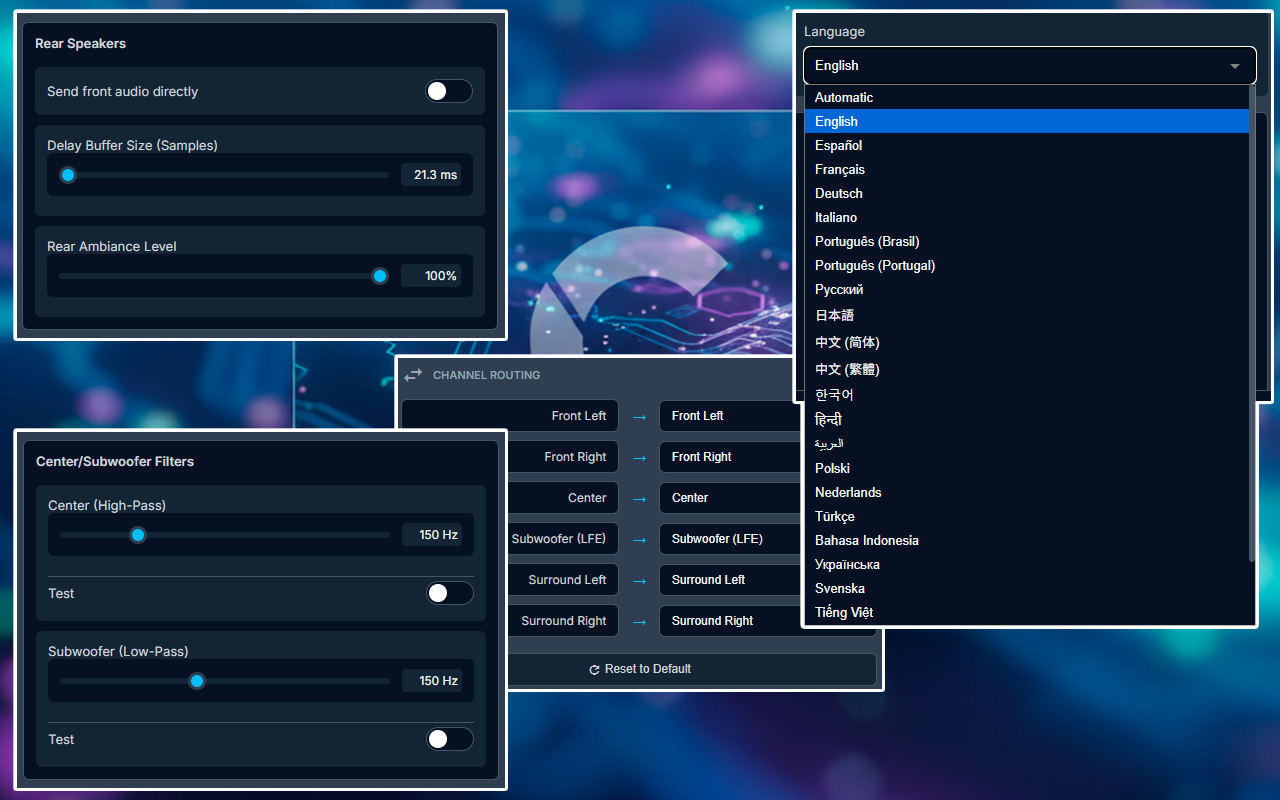The height and width of the screenshot is (800, 1280).
Task: Click the Rear Ambiance Level slider handle
Action: [380, 276]
